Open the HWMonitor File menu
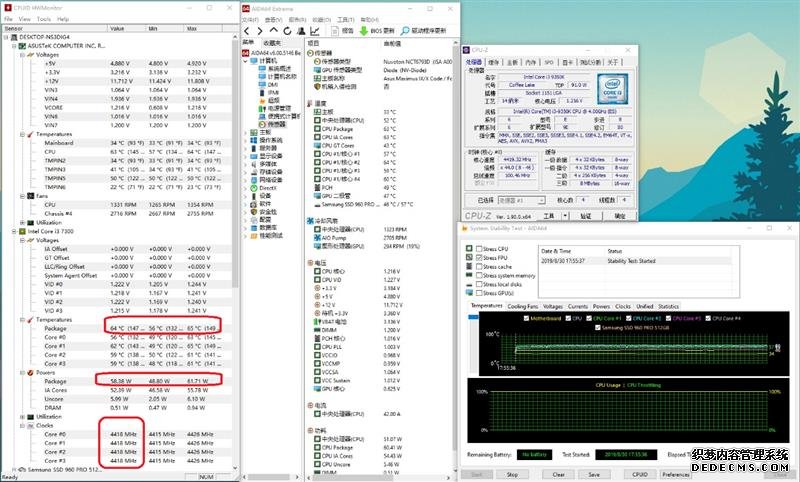Viewport: 800px width, 482px height. pos(9,19)
